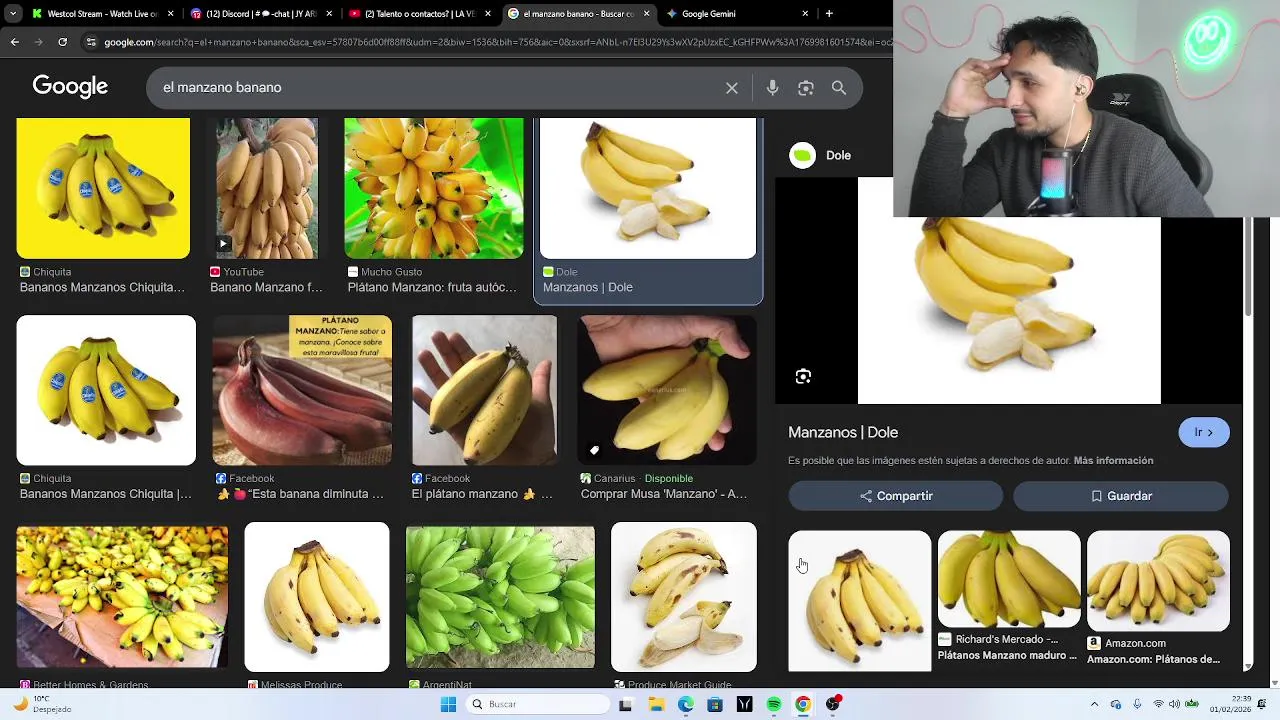Viewport: 1280px width, 720px height.
Task: Open the Melissas Produce banana thumbnail
Action: 317,597
